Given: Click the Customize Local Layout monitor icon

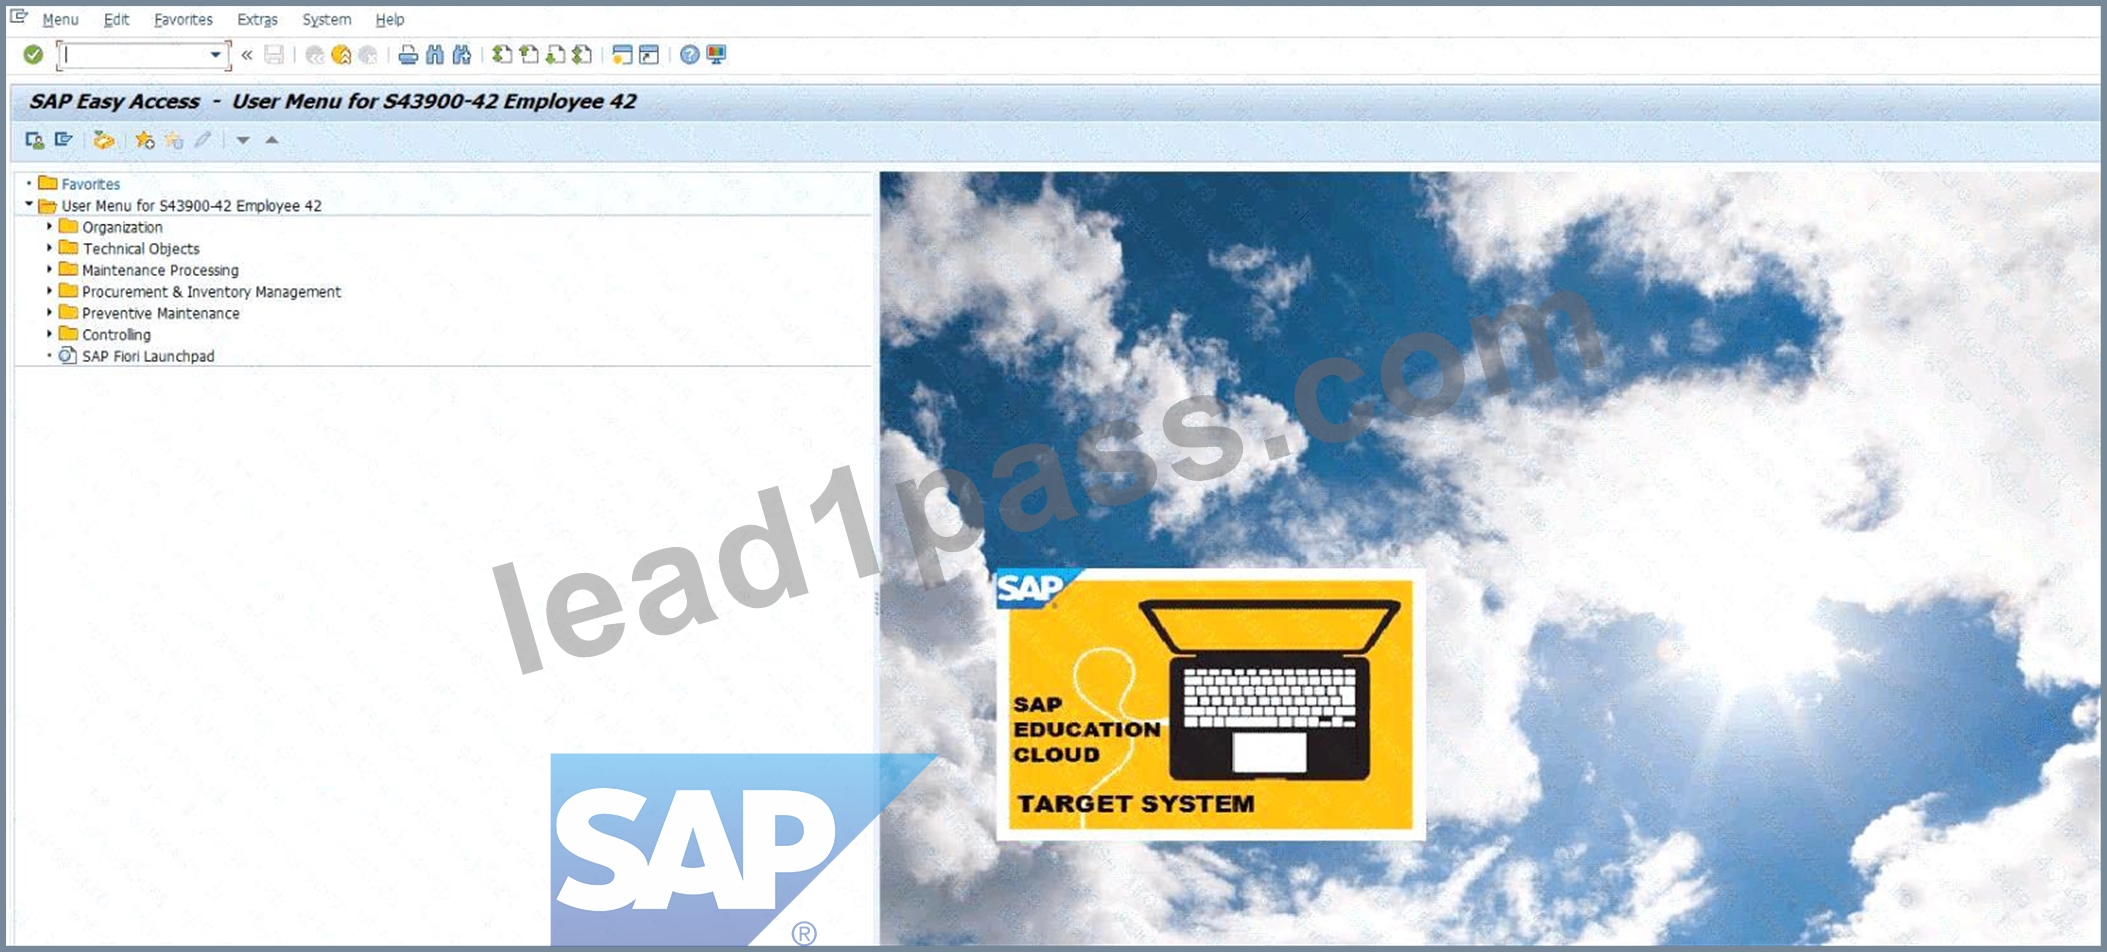Looking at the screenshot, I should point(716,55).
